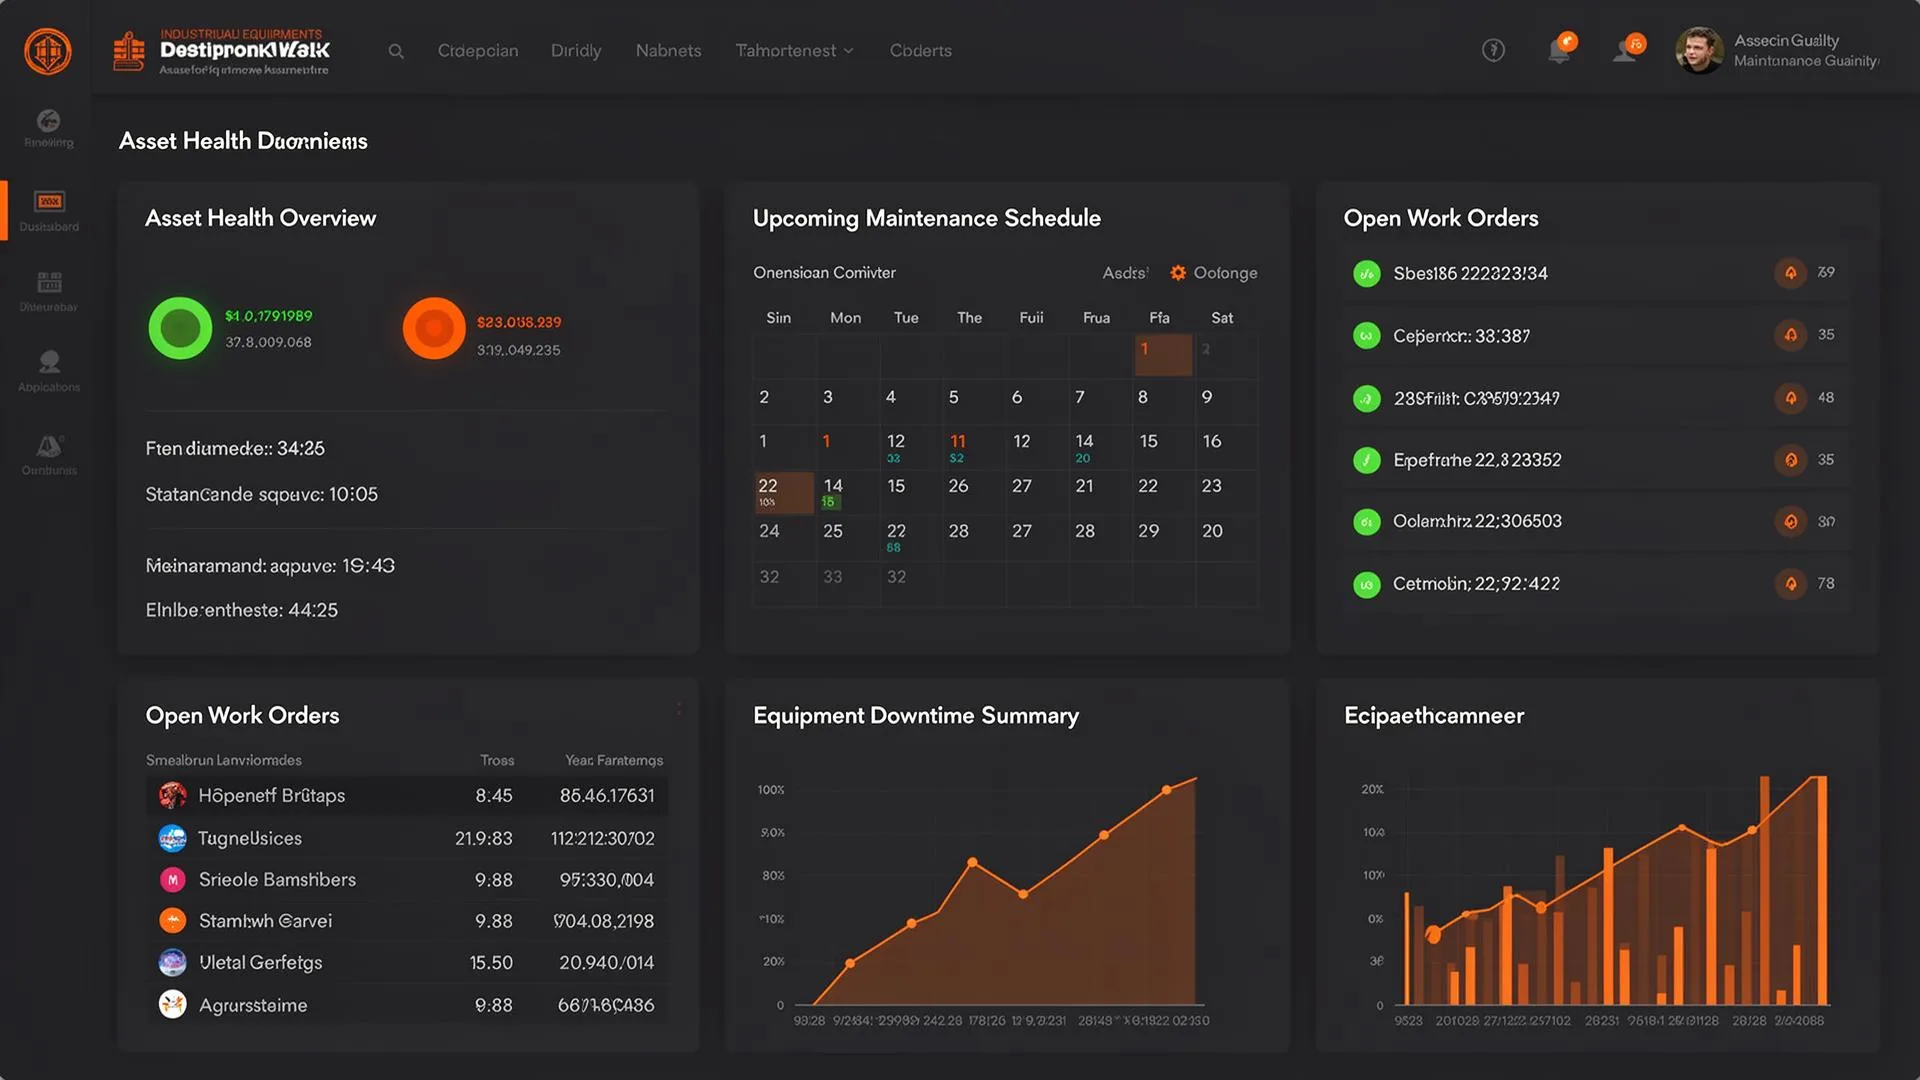The height and width of the screenshot is (1080, 1920).
Task: Click the Agrursstaime row avatar
Action: (x=172, y=1004)
